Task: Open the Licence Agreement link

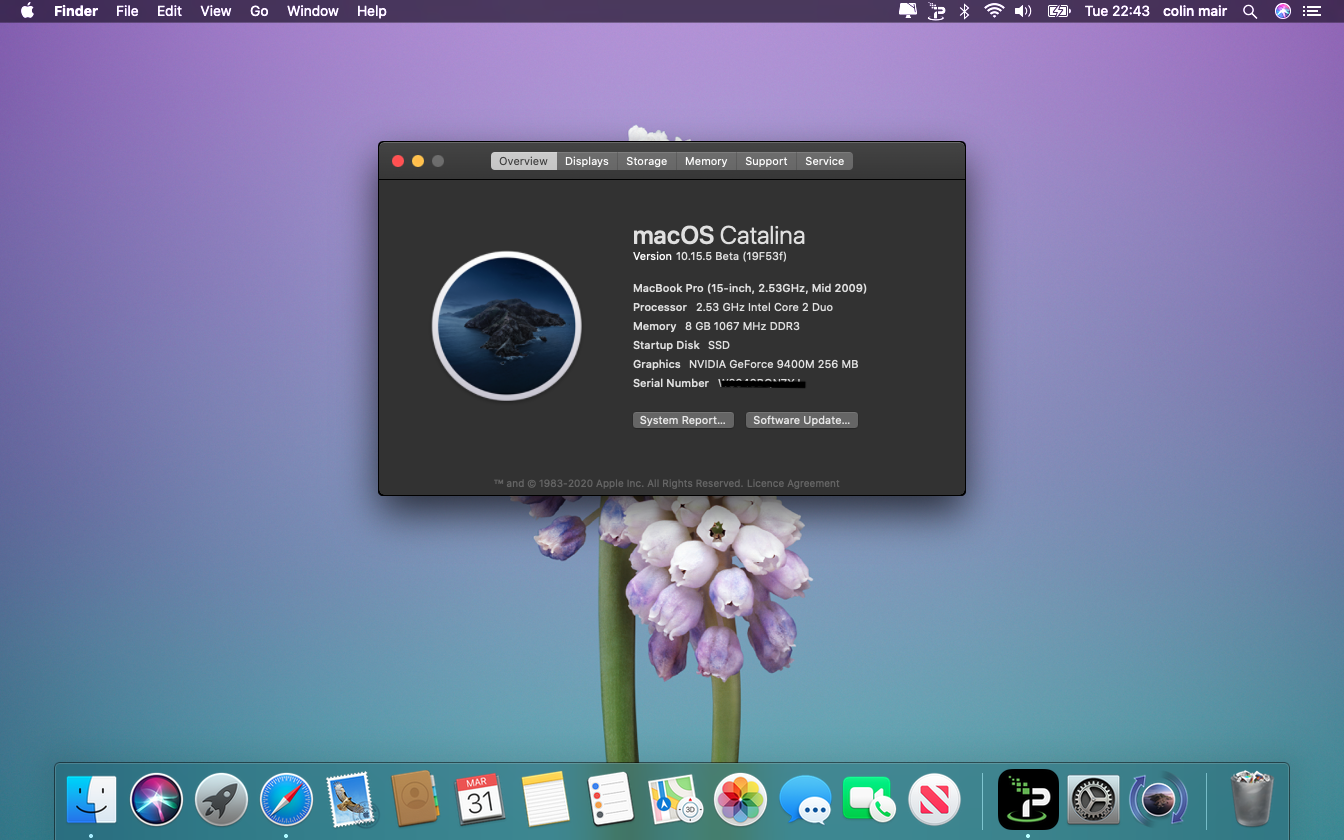Action: click(793, 483)
